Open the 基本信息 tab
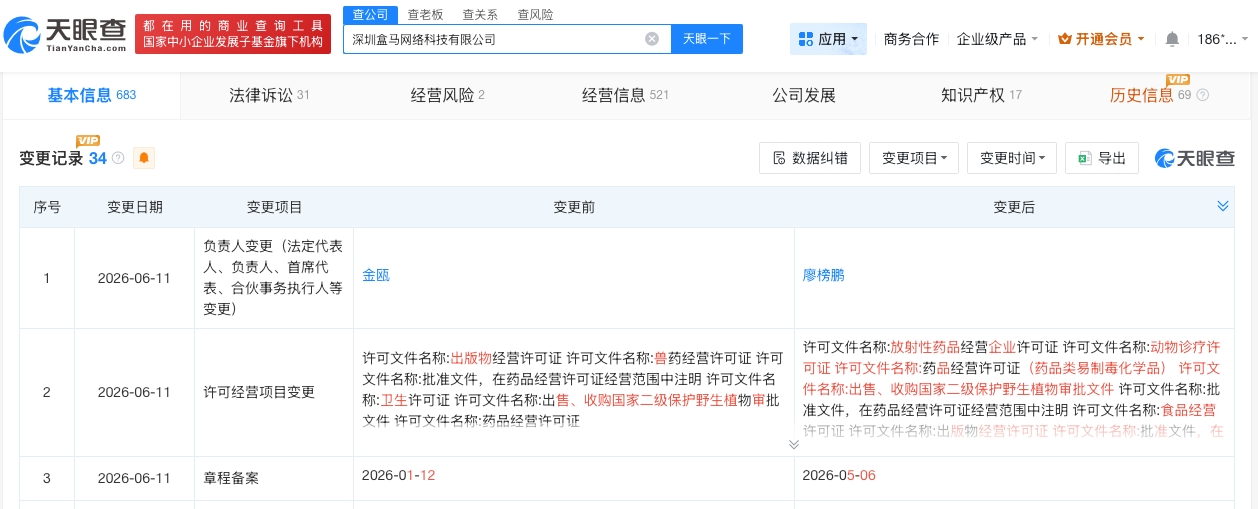Viewport: 1258px width, 509px height. (x=92, y=96)
